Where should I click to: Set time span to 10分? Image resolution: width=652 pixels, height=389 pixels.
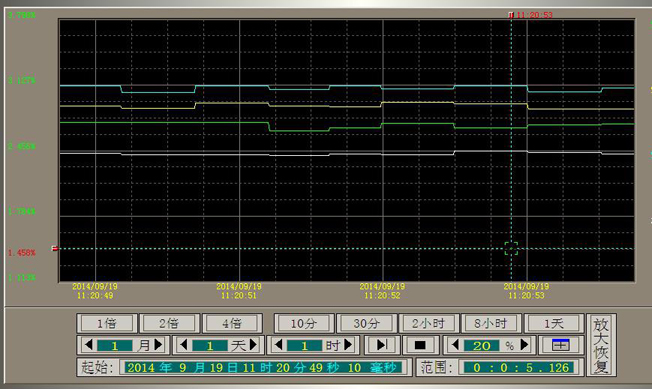point(304,323)
